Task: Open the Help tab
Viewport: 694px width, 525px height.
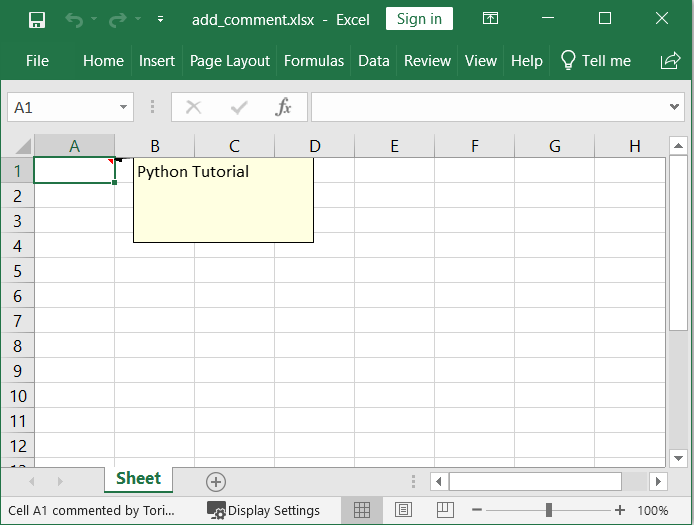Action: pyautogui.click(x=527, y=61)
